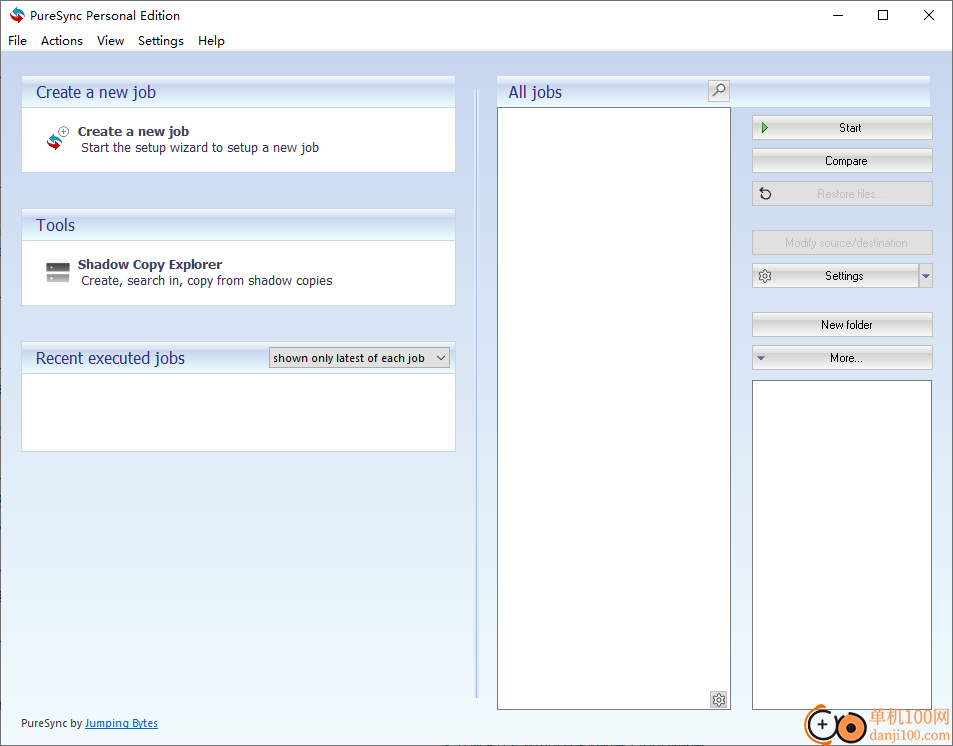
Task: Start the selected job with the Start button
Action: 842,128
